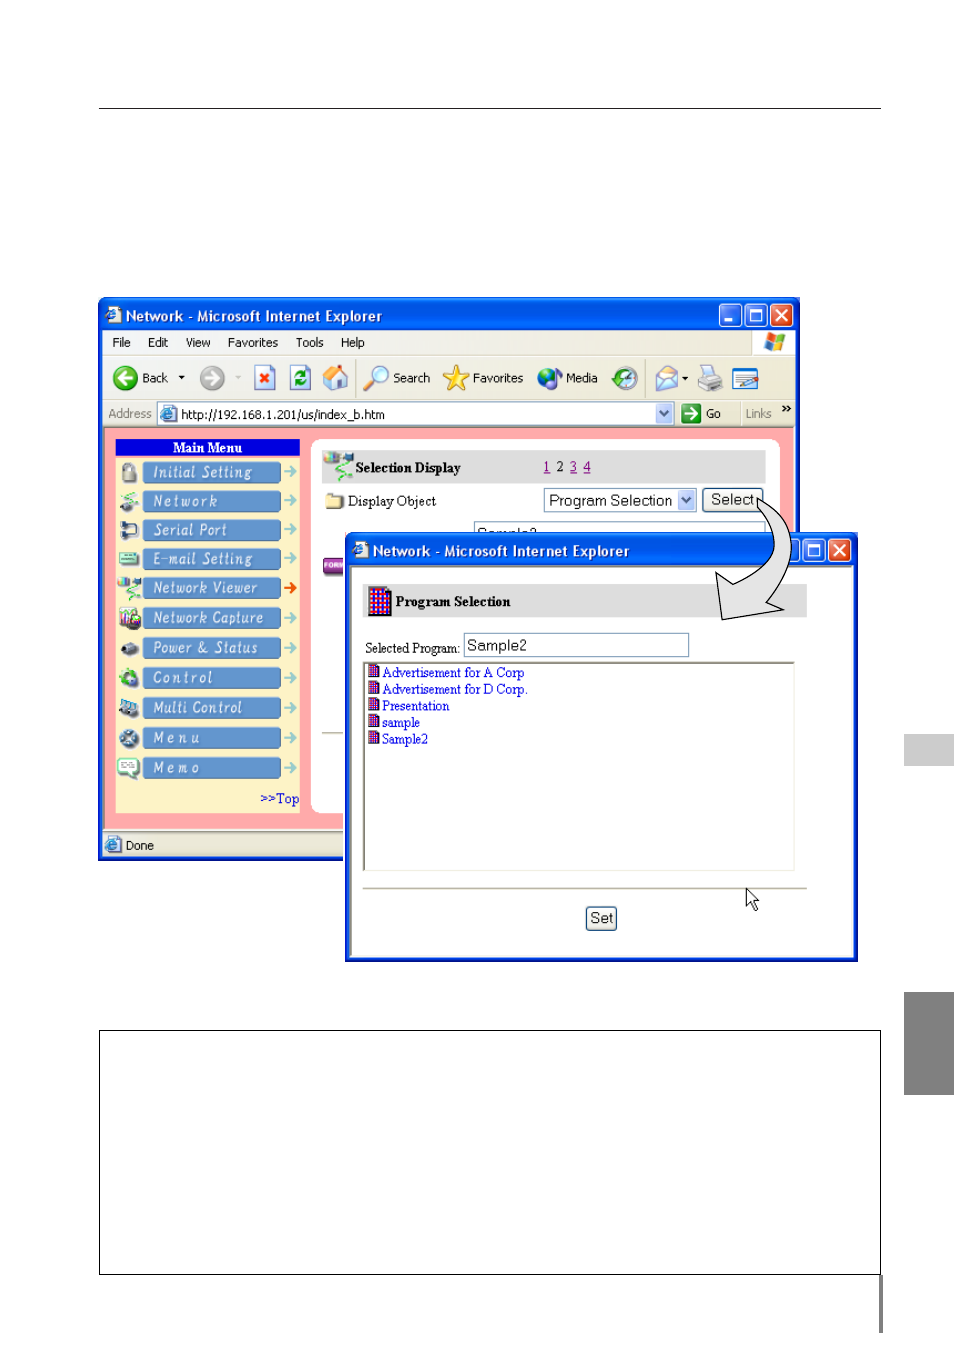
Task: Expand the Address bar dropdown
Action: point(664,414)
